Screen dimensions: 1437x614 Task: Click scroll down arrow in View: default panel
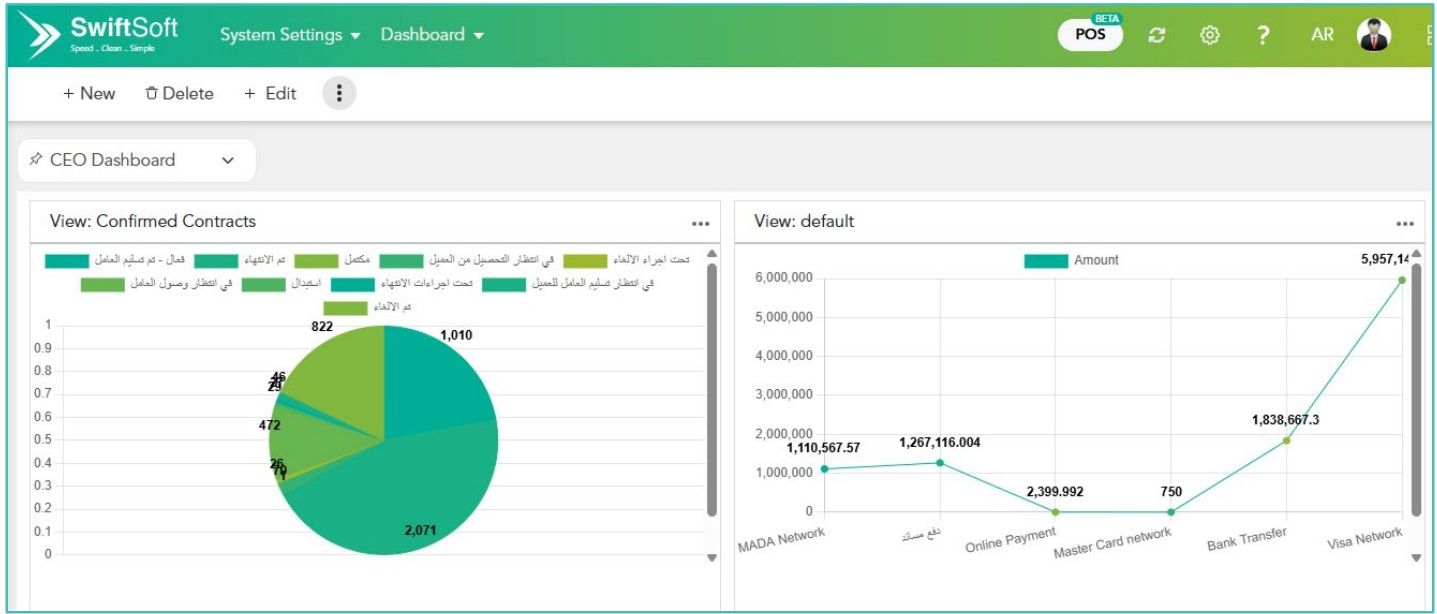pyautogui.click(x=1416, y=558)
